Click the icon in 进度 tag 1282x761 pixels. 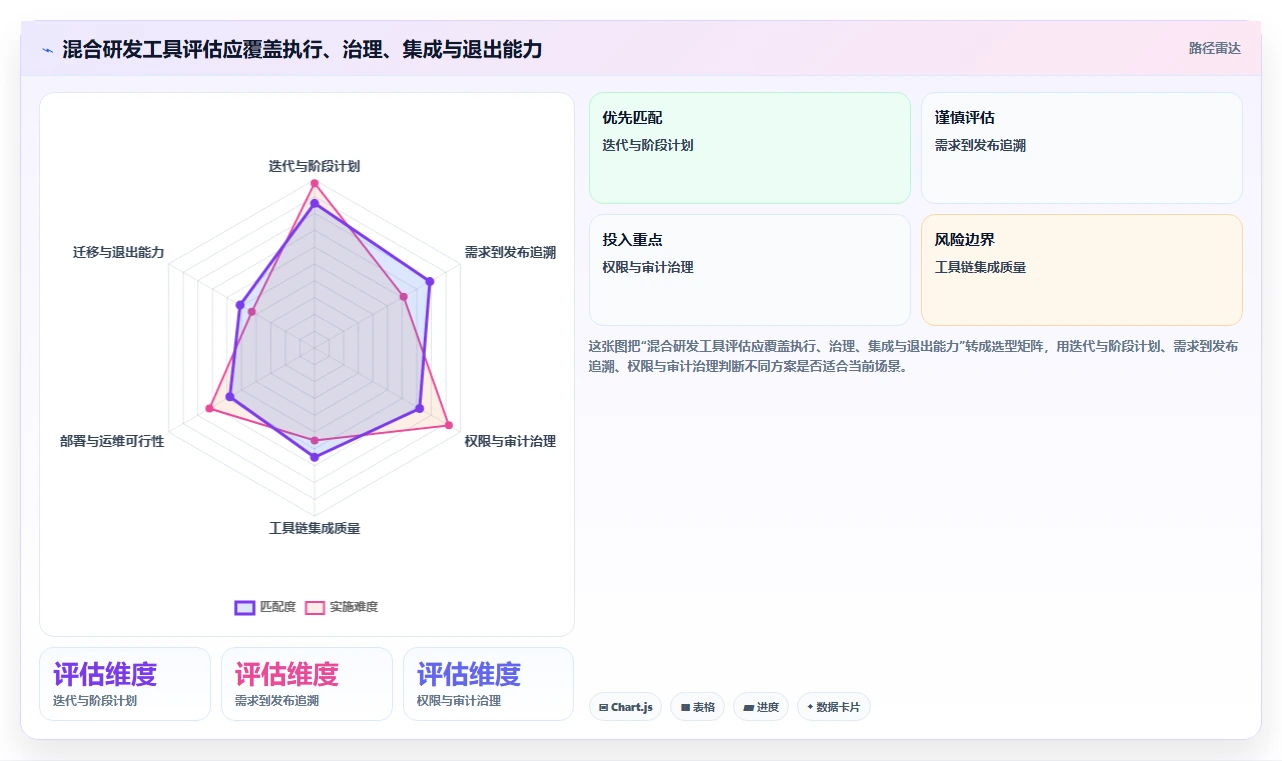tap(748, 707)
